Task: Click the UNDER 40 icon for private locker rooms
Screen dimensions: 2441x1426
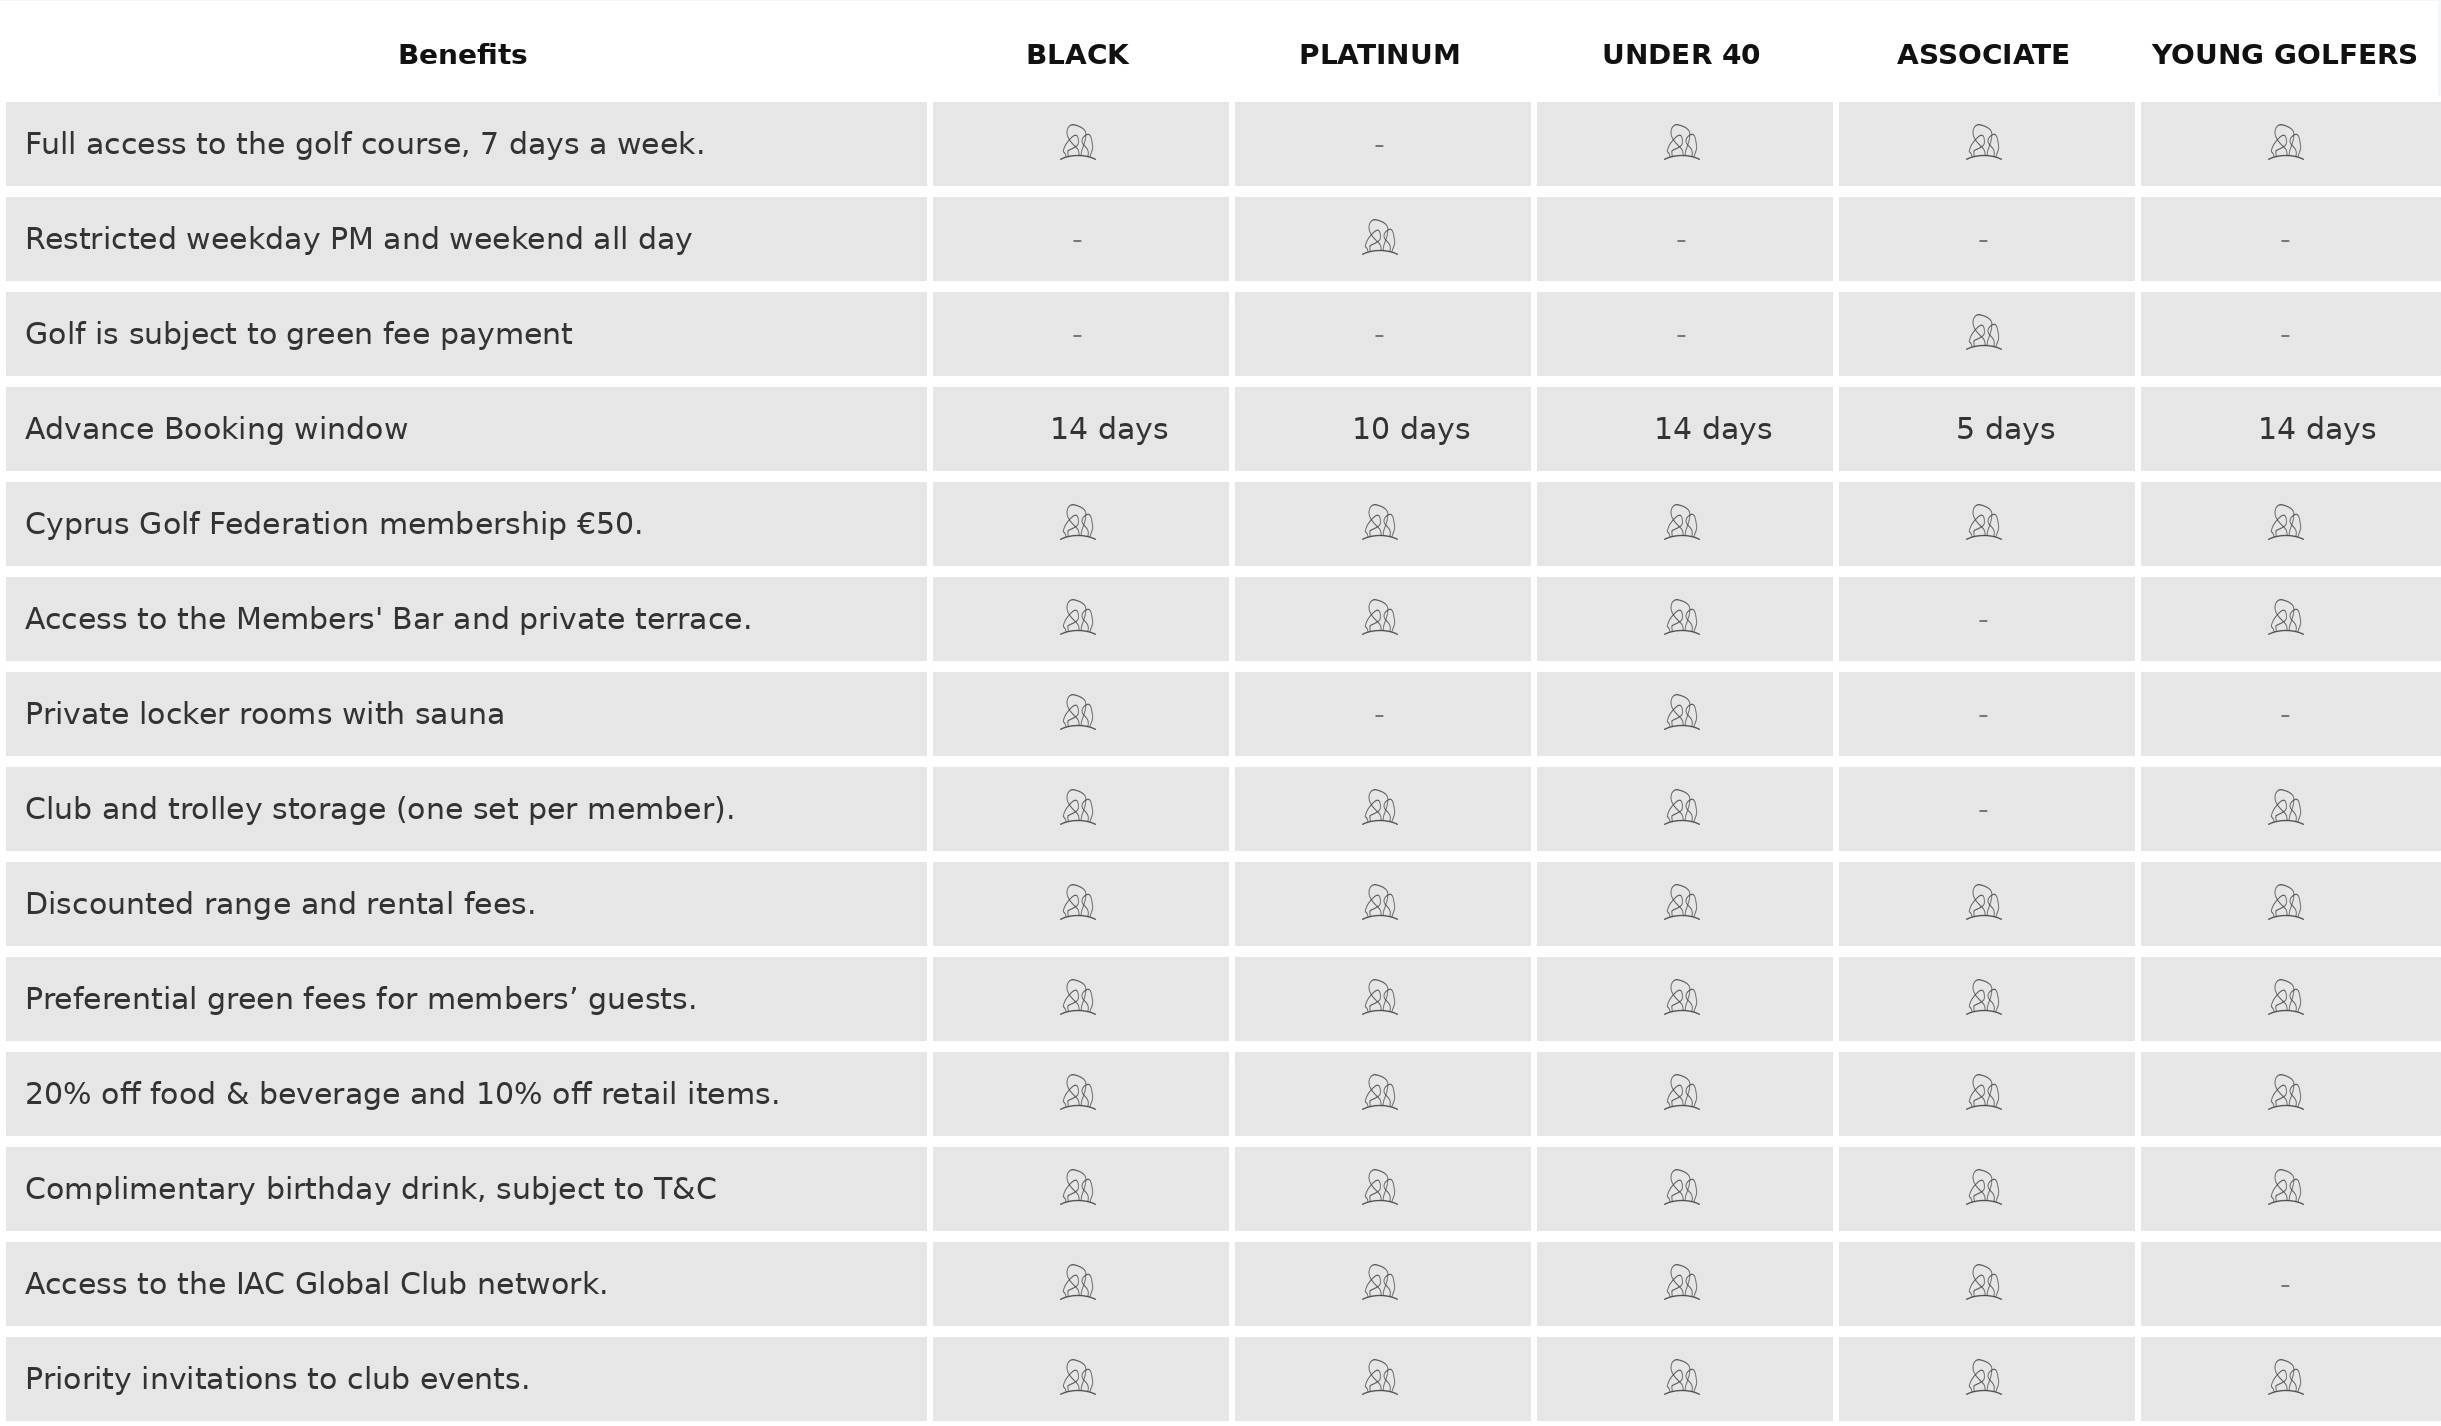Action: 1682,713
